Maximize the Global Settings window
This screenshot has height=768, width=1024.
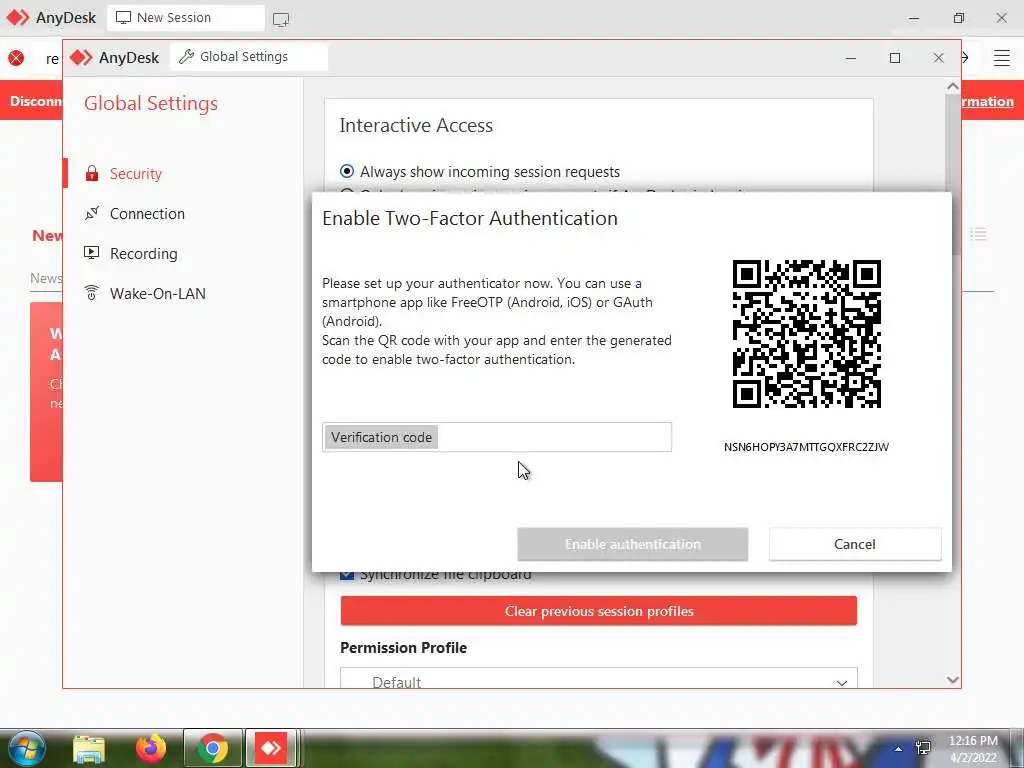[895, 57]
